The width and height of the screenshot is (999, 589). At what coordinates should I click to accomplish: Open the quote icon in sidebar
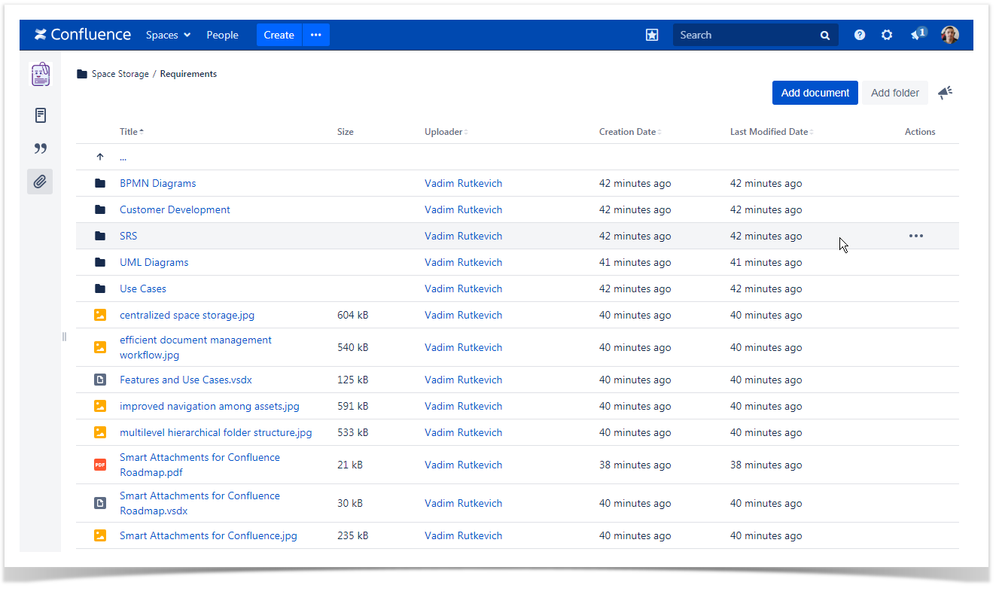click(40, 149)
